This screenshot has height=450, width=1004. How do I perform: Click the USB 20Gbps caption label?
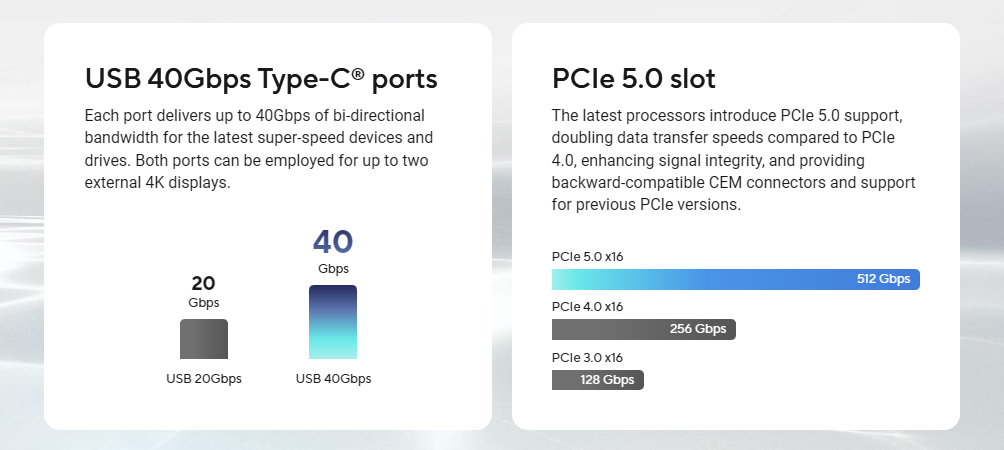[x=204, y=378]
